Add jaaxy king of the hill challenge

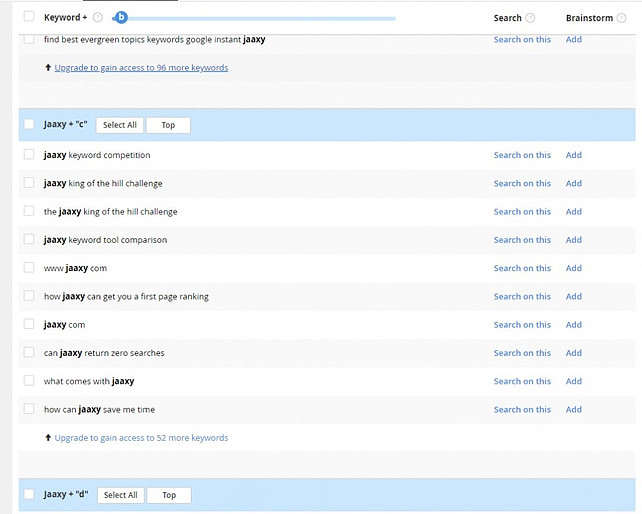pos(574,183)
